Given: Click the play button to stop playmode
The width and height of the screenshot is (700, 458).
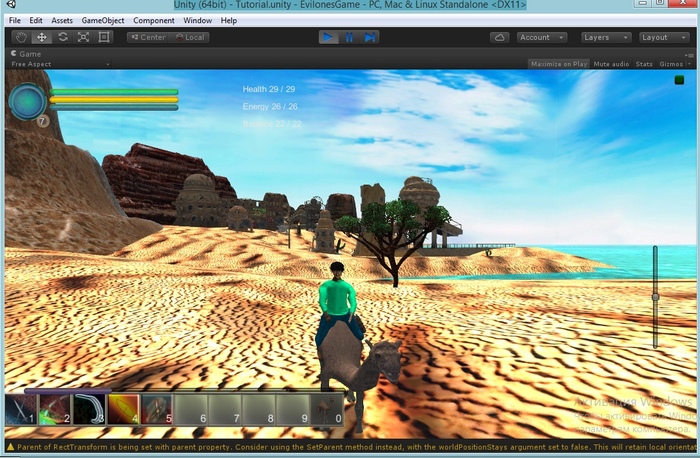Looking at the screenshot, I should 329,37.
